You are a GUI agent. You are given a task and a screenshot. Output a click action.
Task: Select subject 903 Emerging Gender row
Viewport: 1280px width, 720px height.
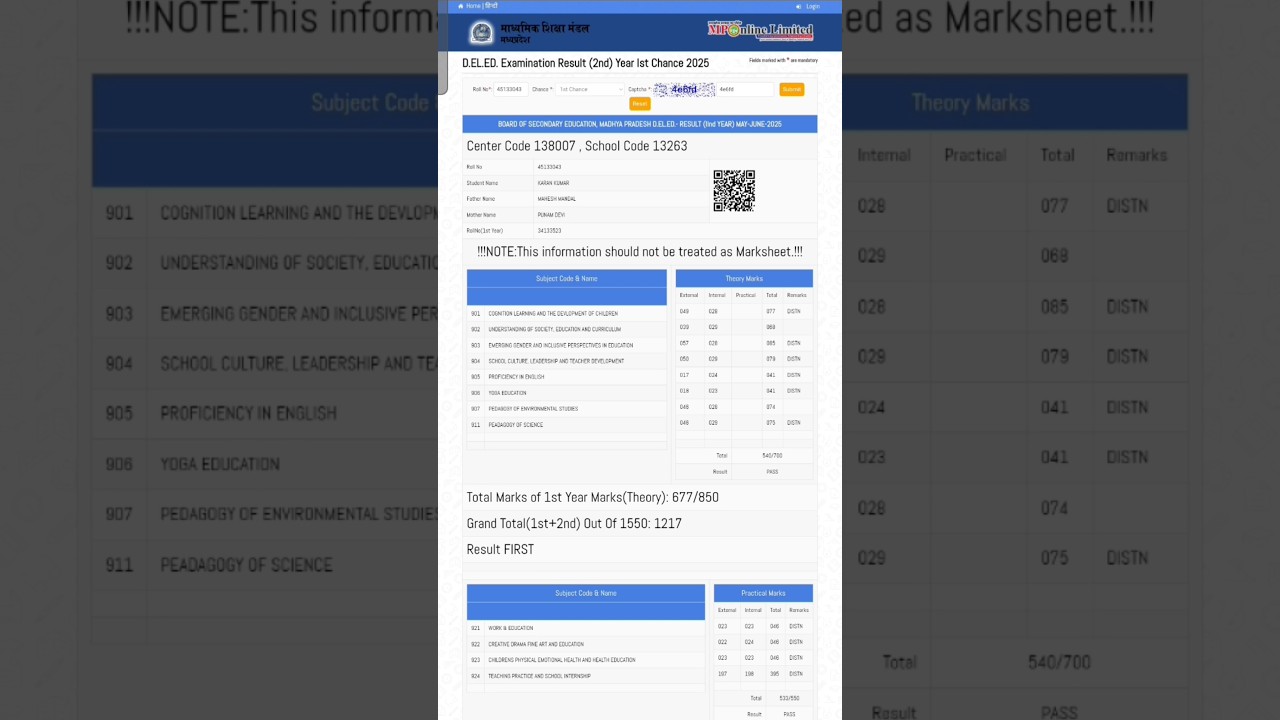point(567,345)
